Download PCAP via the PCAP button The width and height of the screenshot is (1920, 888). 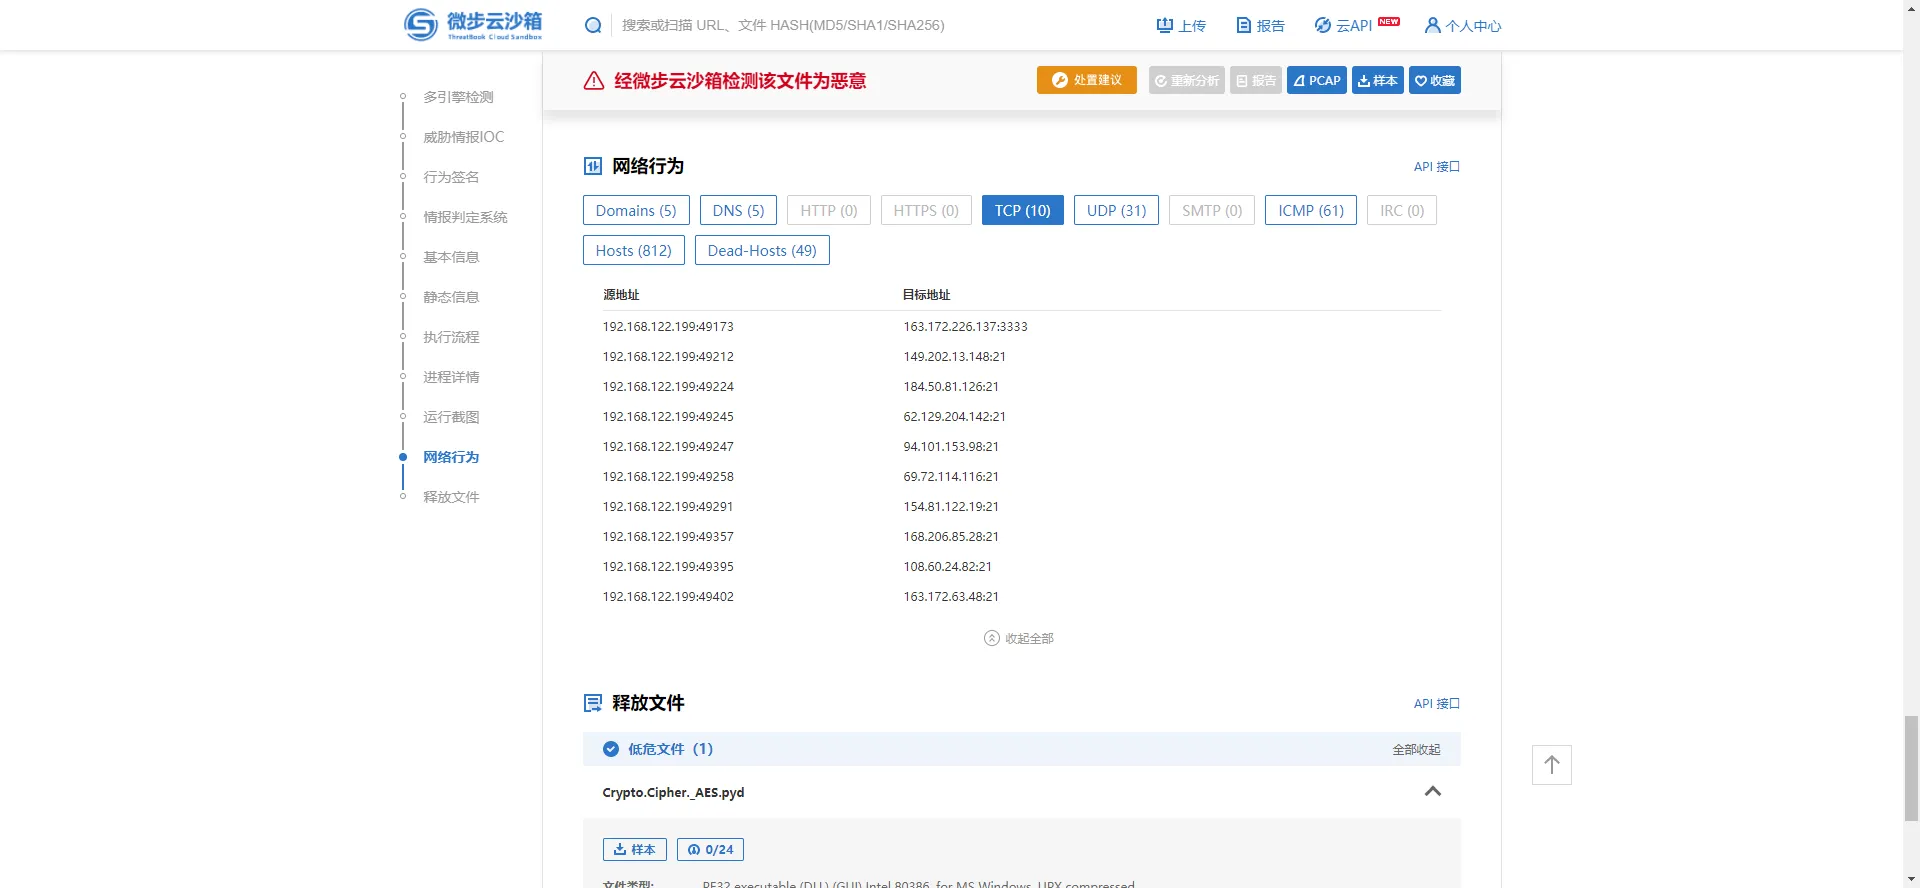coord(1317,80)
